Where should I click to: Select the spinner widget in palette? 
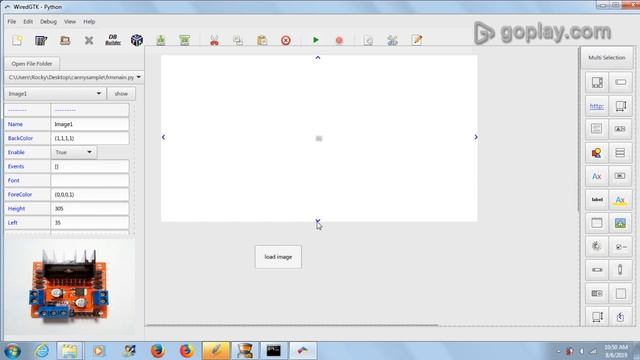[597, 246]
